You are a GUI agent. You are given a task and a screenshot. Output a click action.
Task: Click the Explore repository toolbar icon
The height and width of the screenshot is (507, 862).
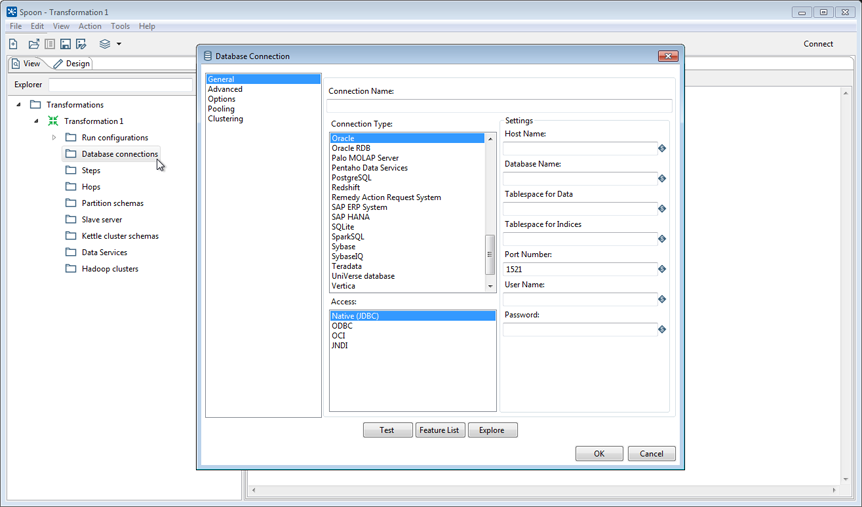pos(49,44)
